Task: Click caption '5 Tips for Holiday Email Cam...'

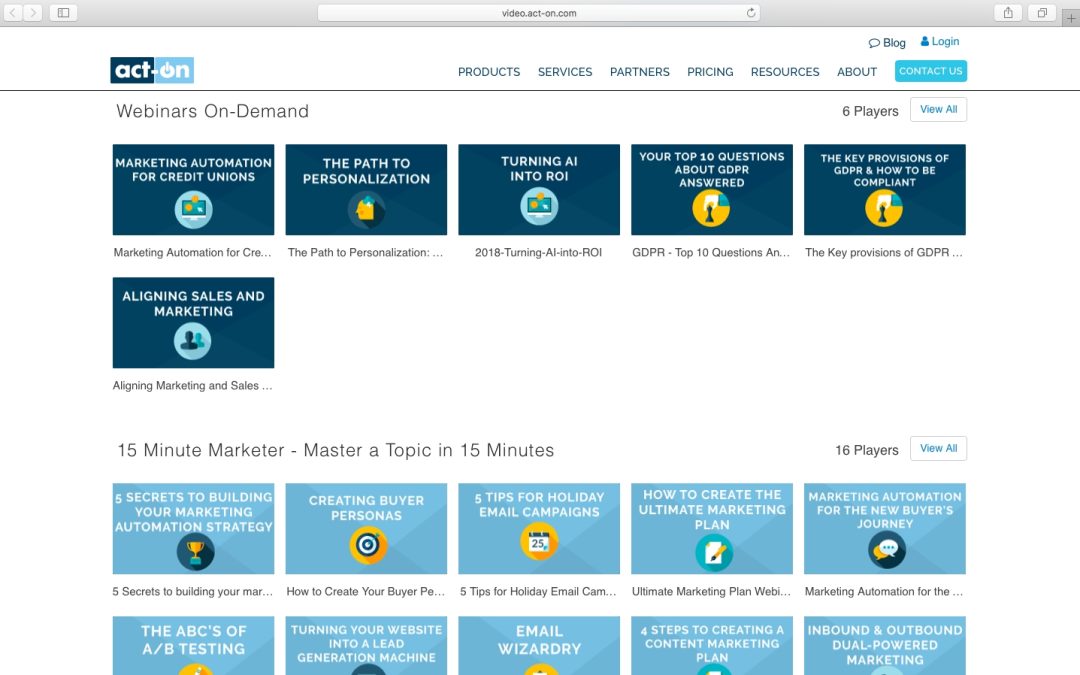Action: [x=539, y=592]
